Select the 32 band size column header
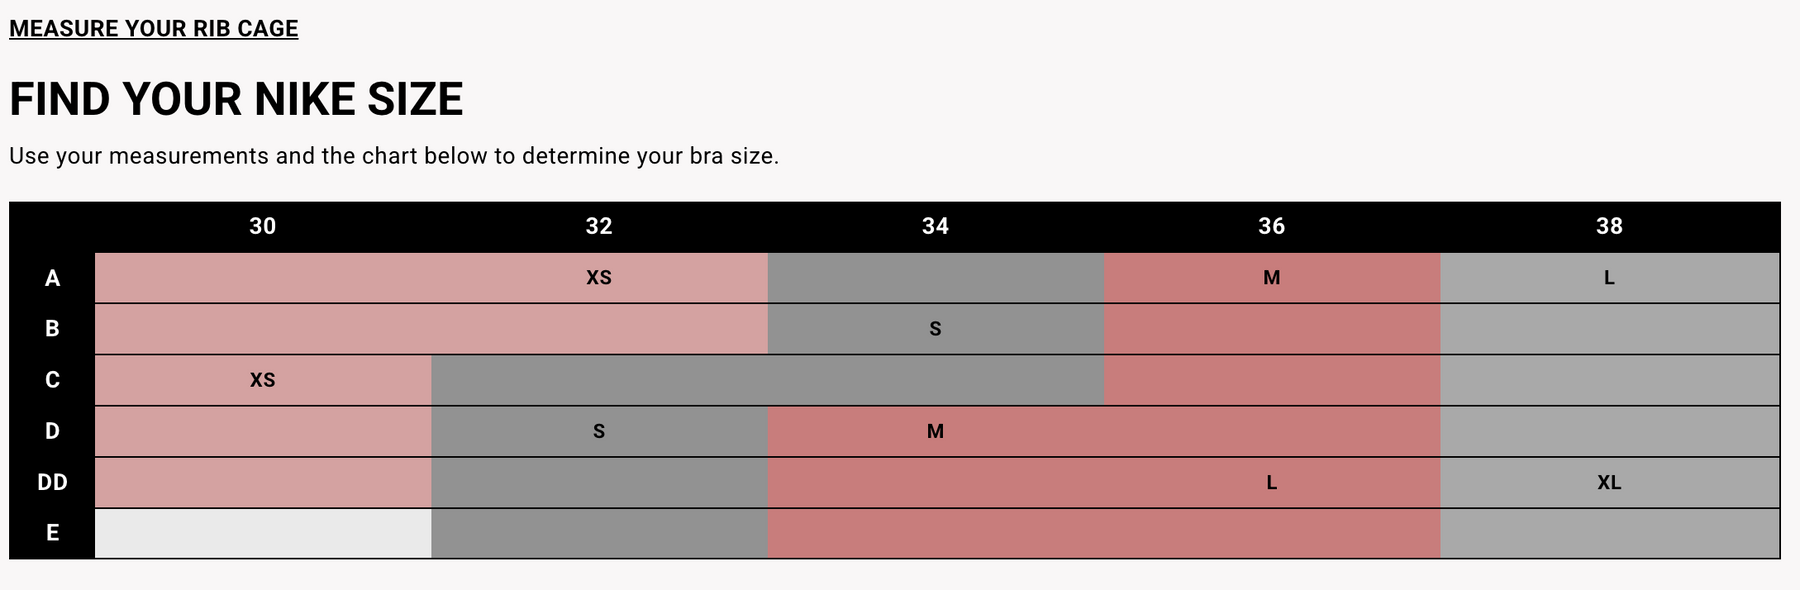The width and height of the screenshot is (1800, 590). [x=598, y=226]
